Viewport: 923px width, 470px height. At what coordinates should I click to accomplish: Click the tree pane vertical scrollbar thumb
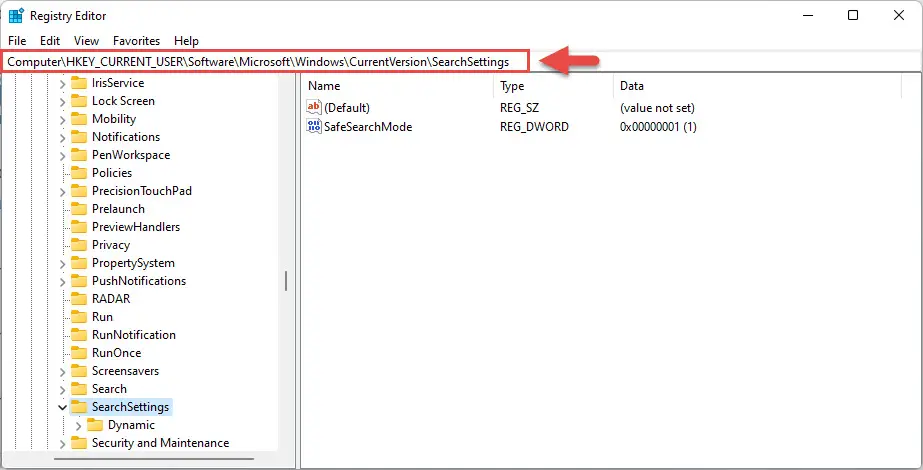tap(286, 281)
